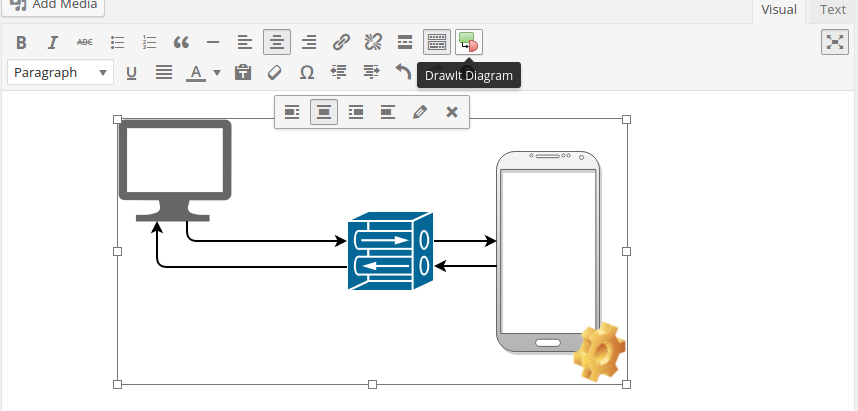Click the Add Media button

click(54, 6)
